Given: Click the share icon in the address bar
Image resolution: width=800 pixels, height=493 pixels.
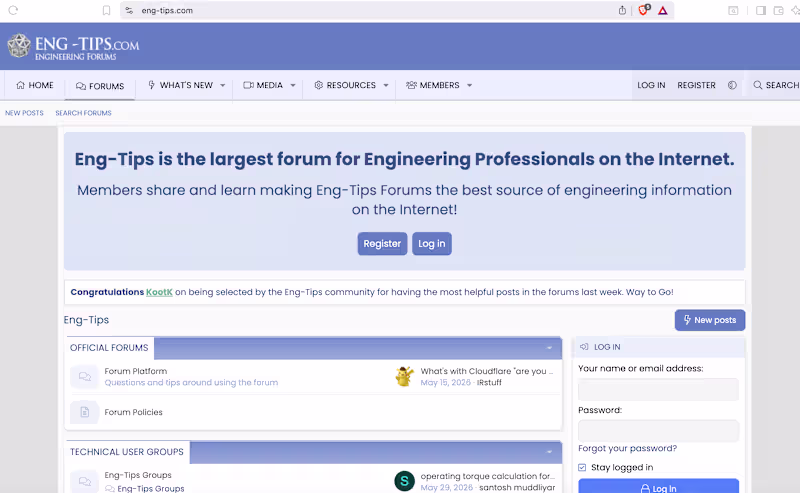Looking at the screenshot, I should 622,10.
